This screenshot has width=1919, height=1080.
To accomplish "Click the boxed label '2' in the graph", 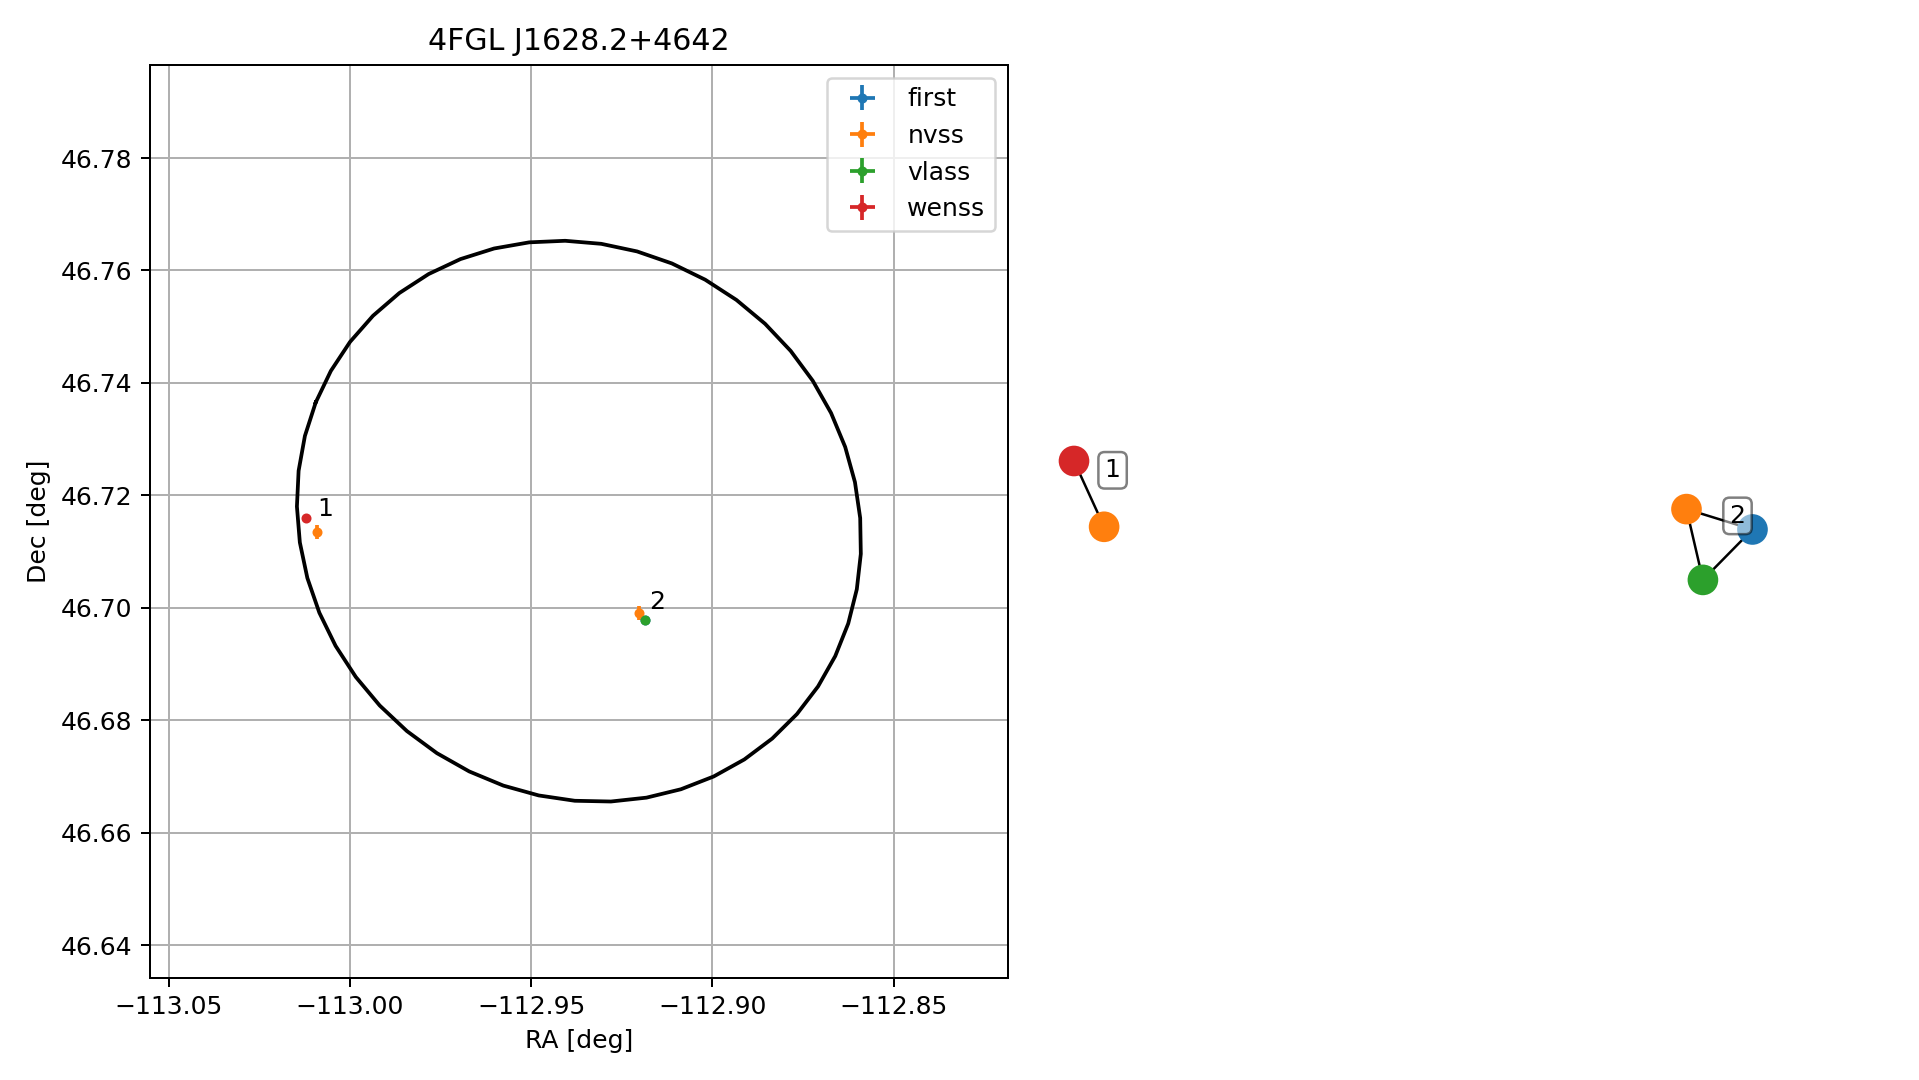I will pyautogui.click(x=1737, y=515).
